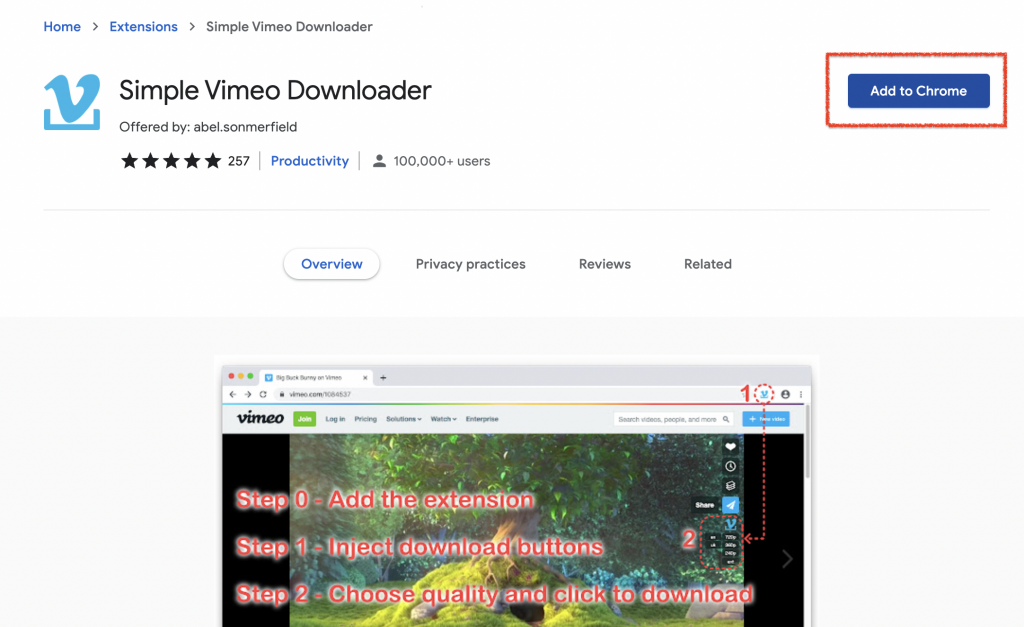The image size is (1024, 627).
Task: Click the '100,000+ users' text
Action: (x=441, y=161)
